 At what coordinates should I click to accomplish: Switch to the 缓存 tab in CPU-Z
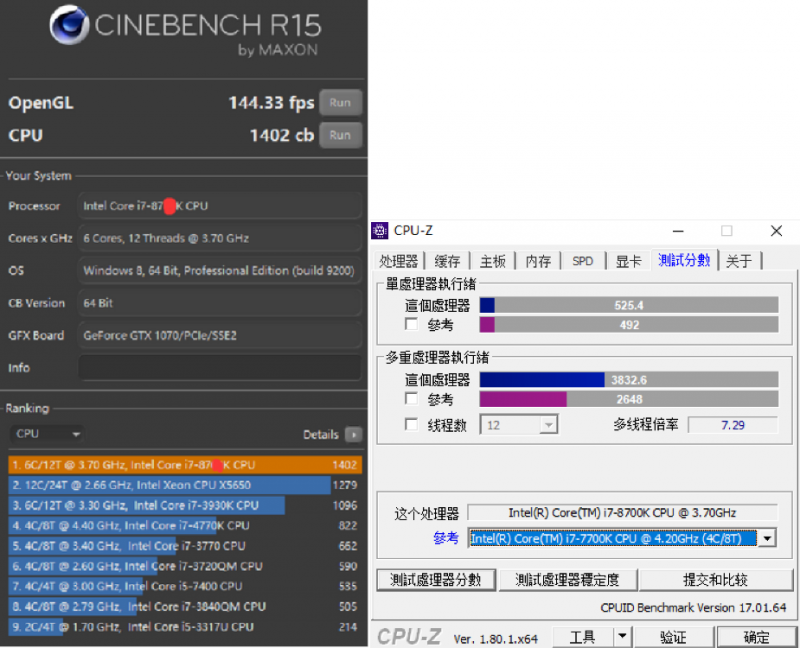[447, 261]
